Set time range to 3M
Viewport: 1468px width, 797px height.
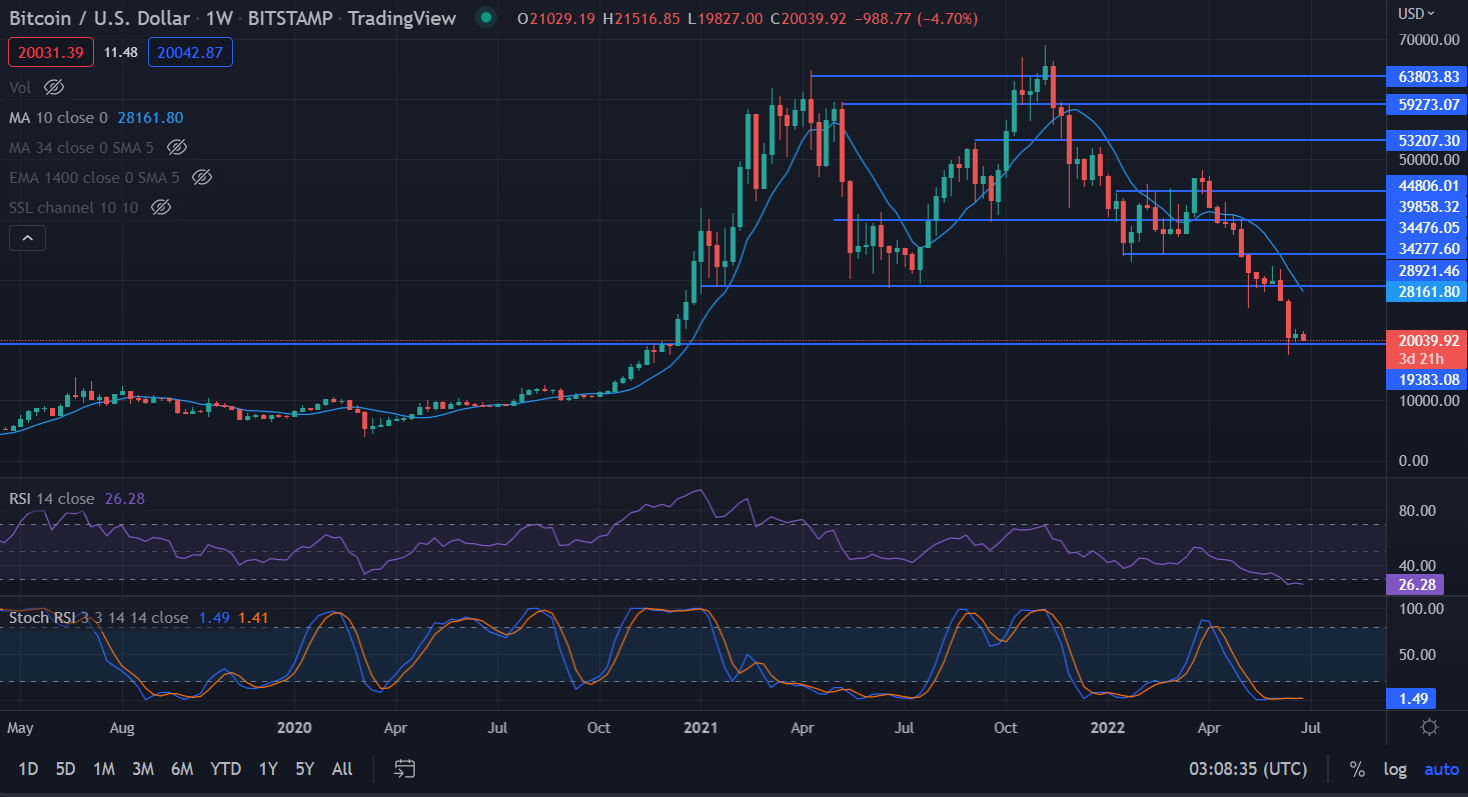pos(143,769)
